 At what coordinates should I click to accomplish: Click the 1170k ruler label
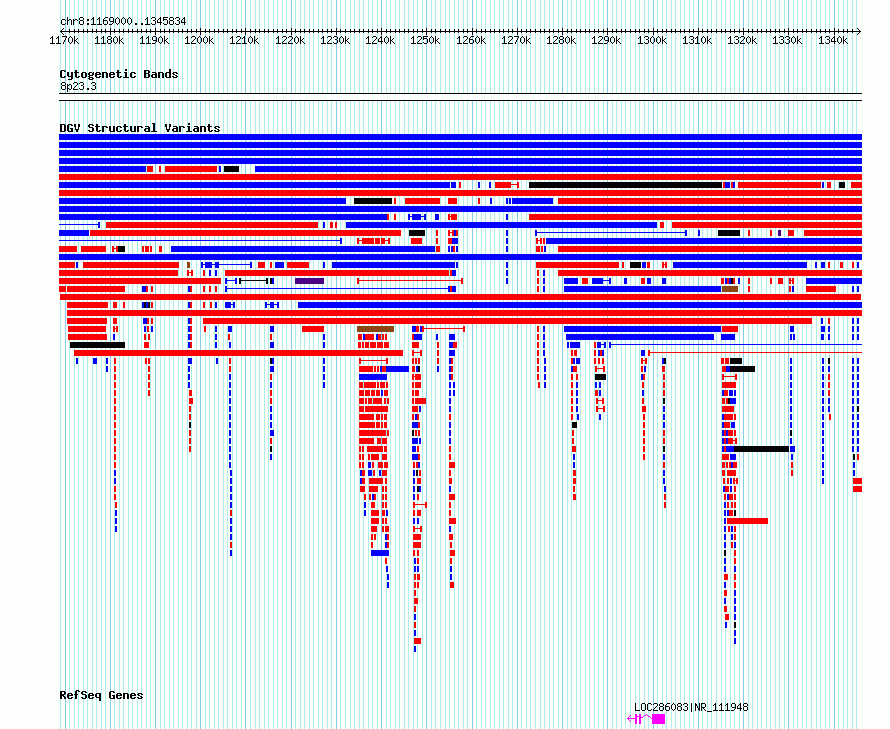pos(64,40)
